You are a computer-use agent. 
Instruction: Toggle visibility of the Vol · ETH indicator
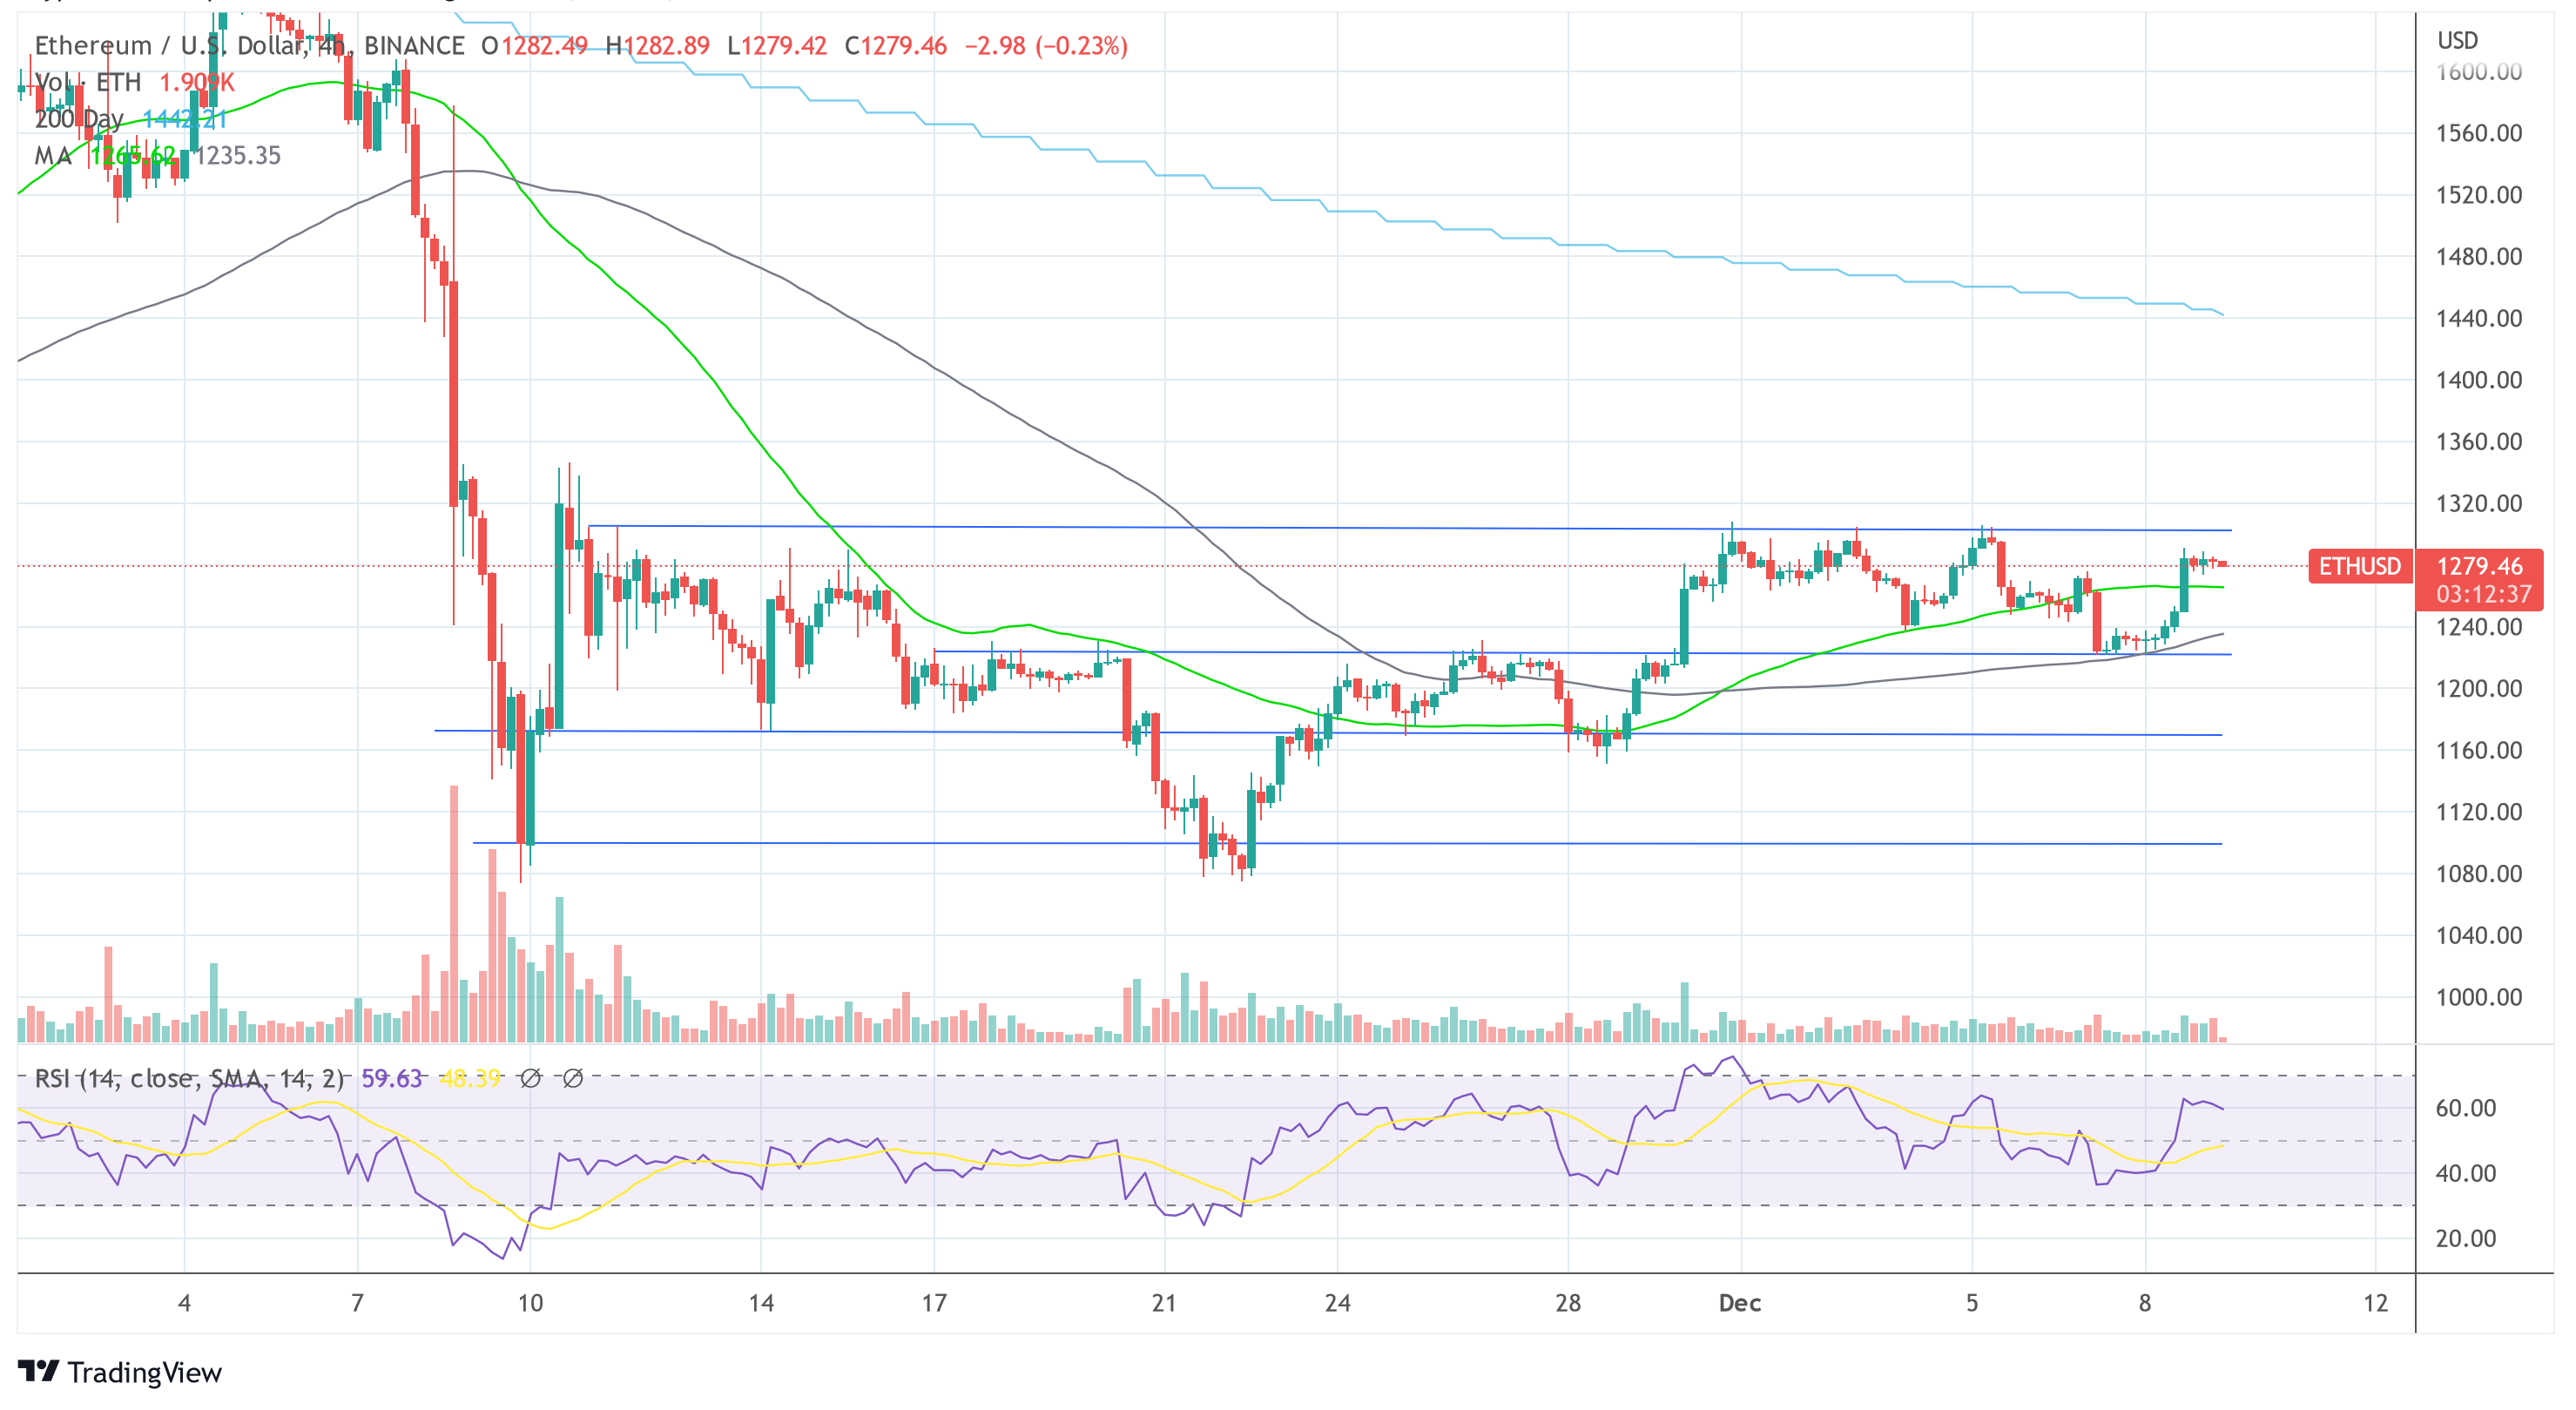[x=88, y=83]
